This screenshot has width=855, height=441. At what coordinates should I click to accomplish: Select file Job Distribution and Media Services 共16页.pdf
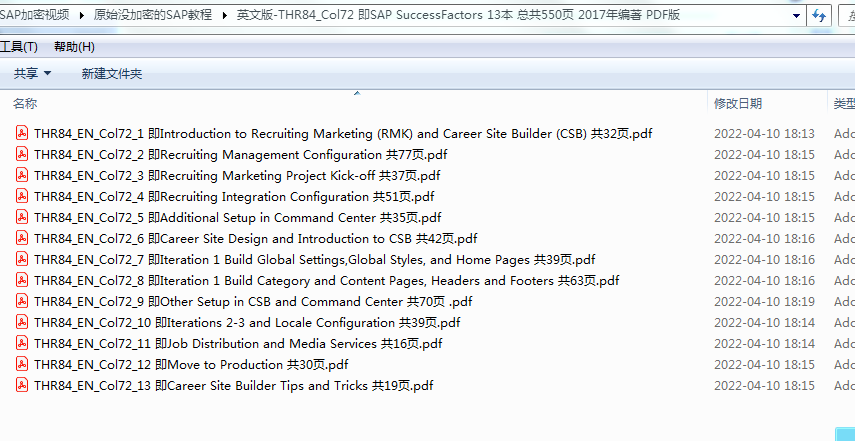coord(238,344)
